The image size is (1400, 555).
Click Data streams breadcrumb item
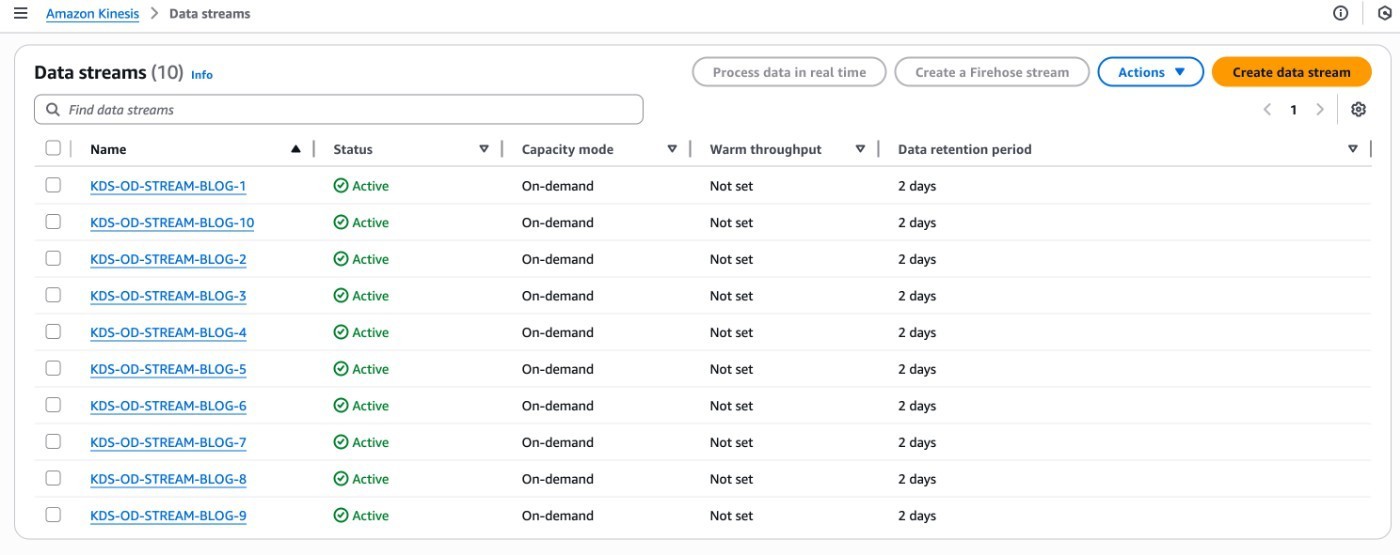click(x=210, y=14)
